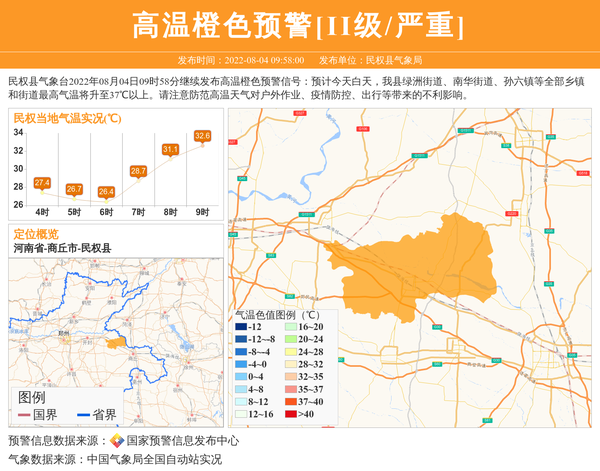This screenshot has width=600, height=471.
Task: Select the 16~20 light green color swatch
Action: 289,327
